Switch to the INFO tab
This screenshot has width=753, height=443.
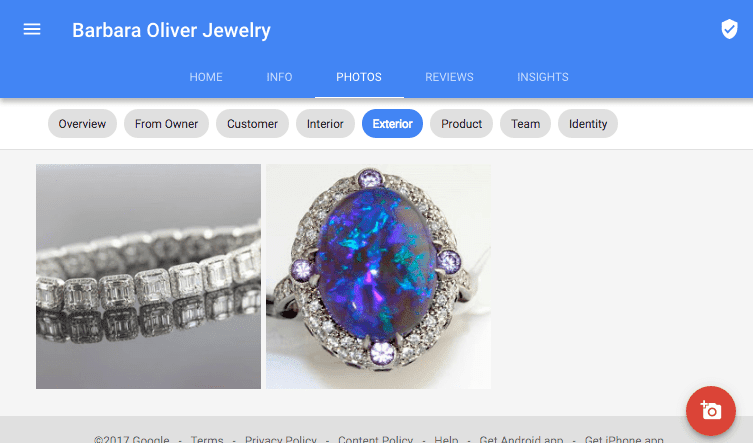tap(279, 77)
